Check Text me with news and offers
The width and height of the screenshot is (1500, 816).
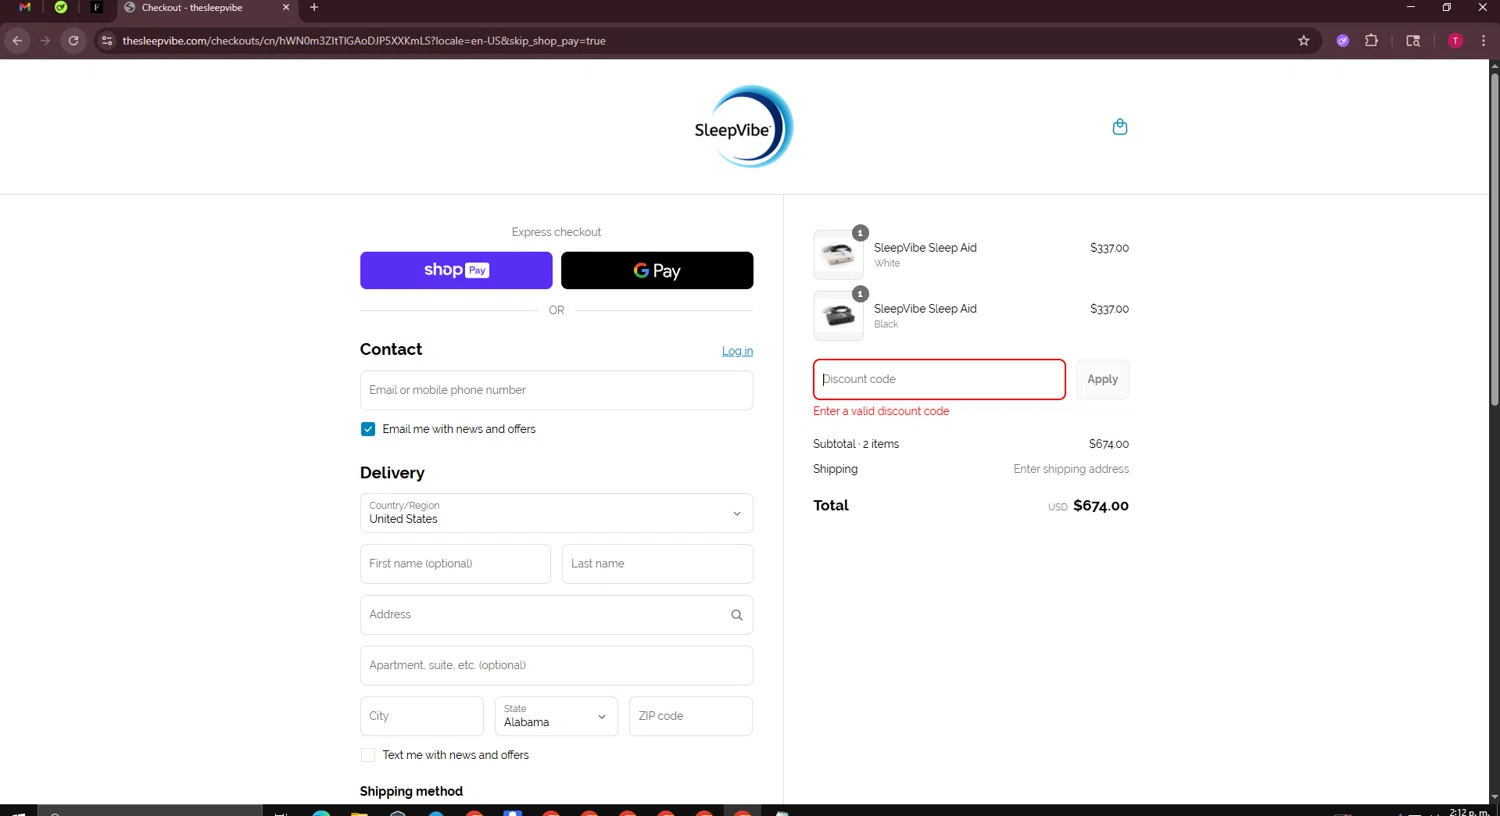tap(368, 755)
